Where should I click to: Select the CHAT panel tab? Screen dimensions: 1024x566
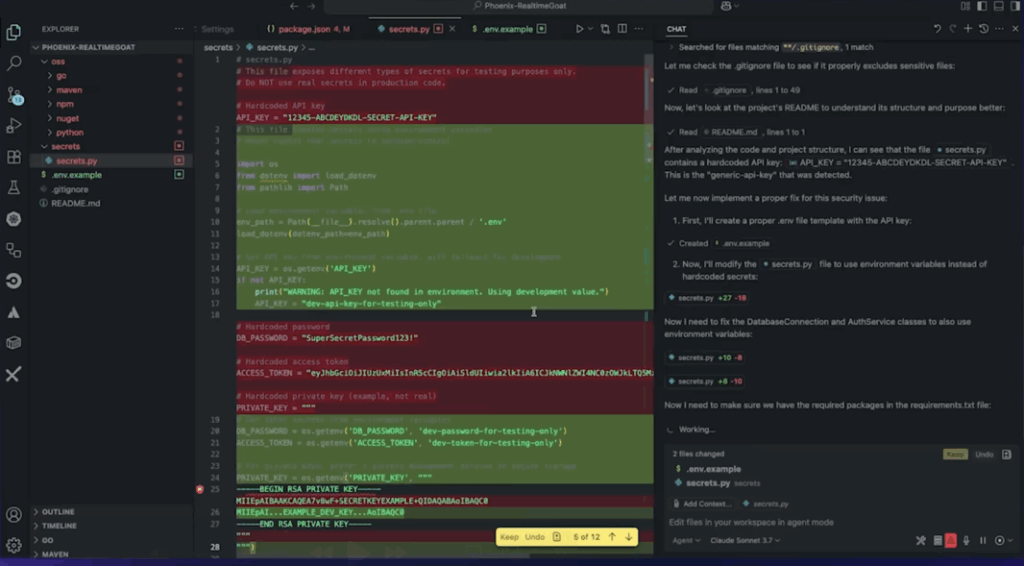click(x=676, y=29)
